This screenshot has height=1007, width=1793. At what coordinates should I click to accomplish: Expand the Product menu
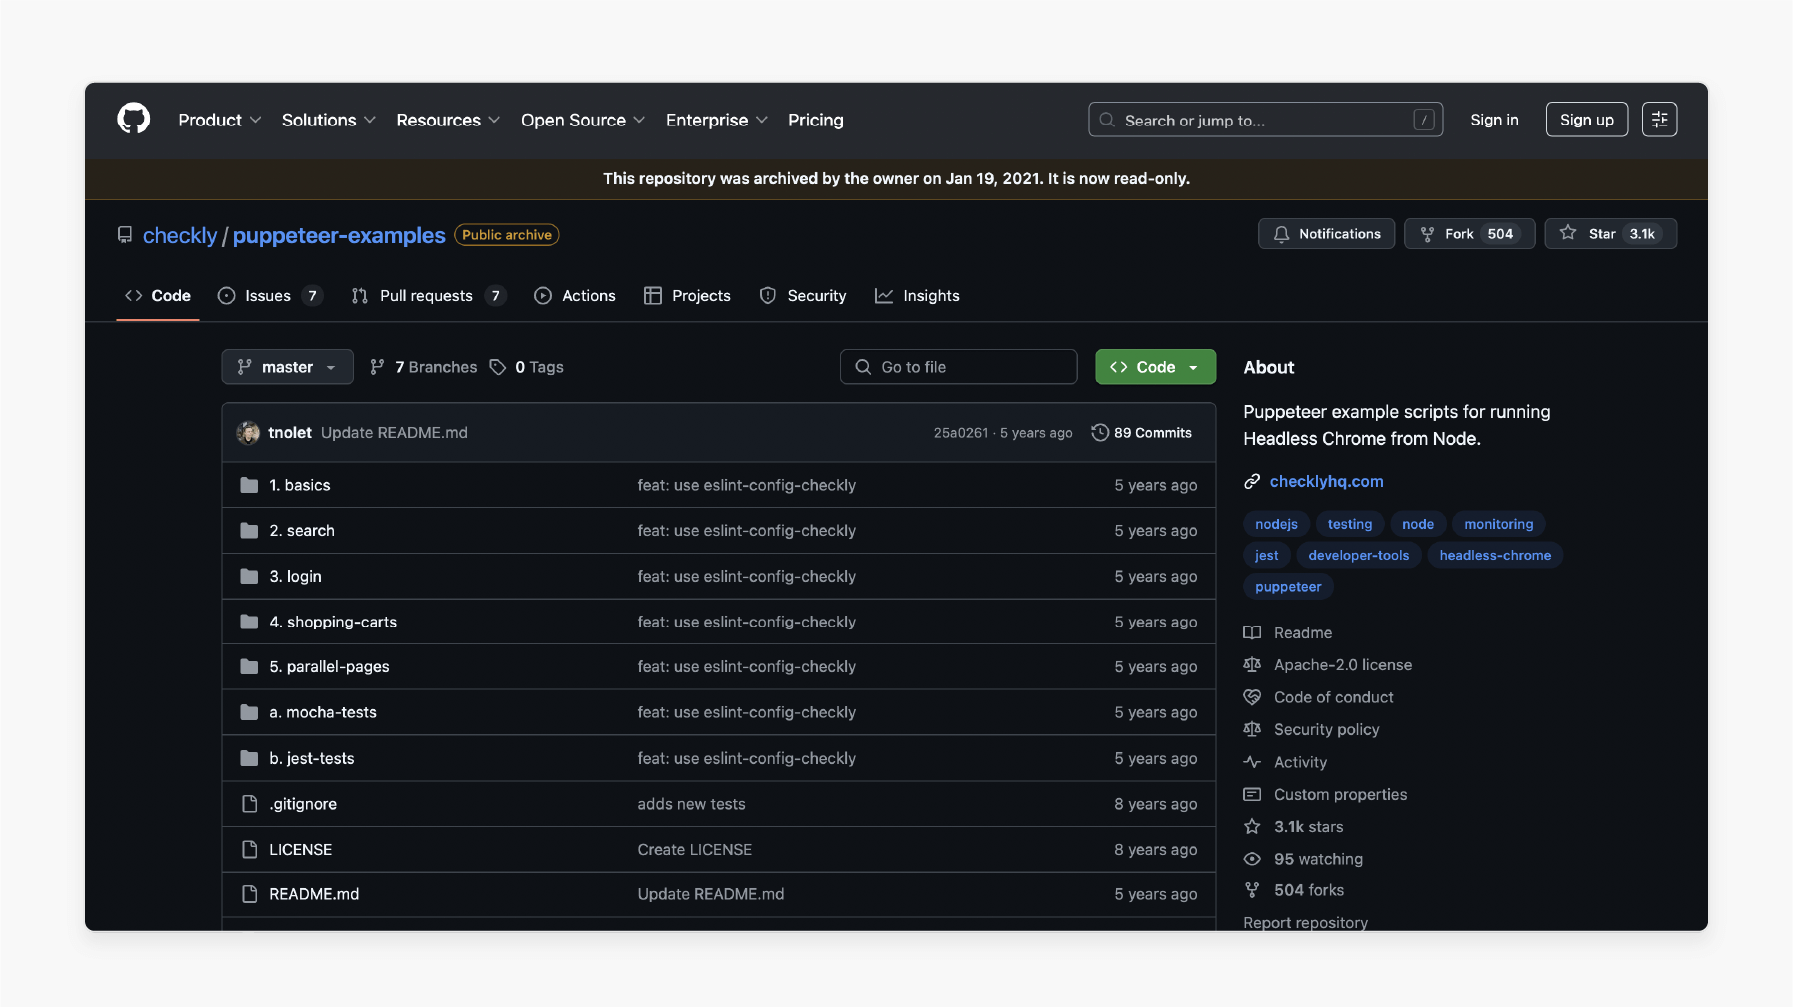click(220, 120)
